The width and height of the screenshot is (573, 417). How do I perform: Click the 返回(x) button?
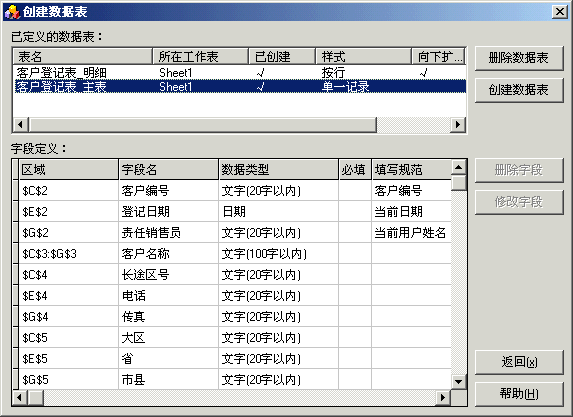point(519,362)
